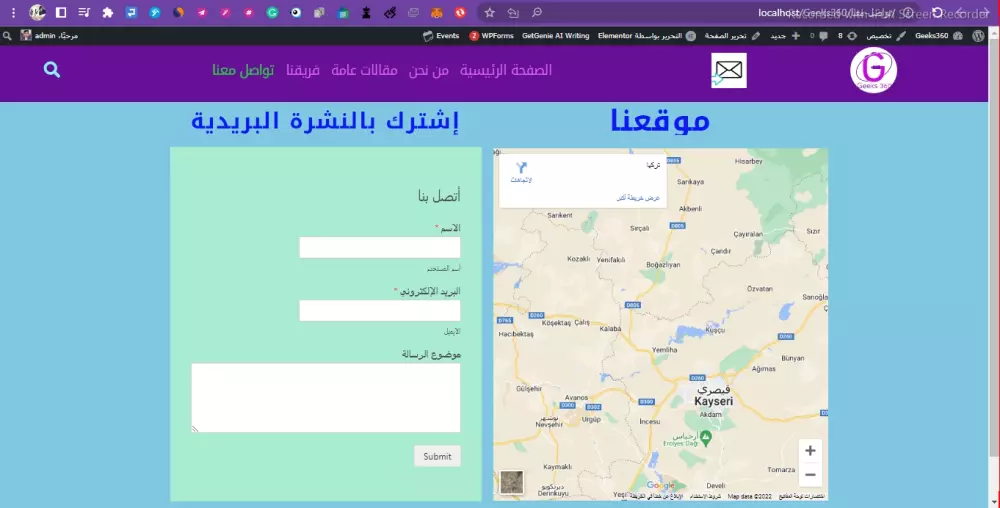This screenshot has height=508, width=1000.
Task: Click the موضوع الرسالة message textarea
Action: tap(326, 398)
